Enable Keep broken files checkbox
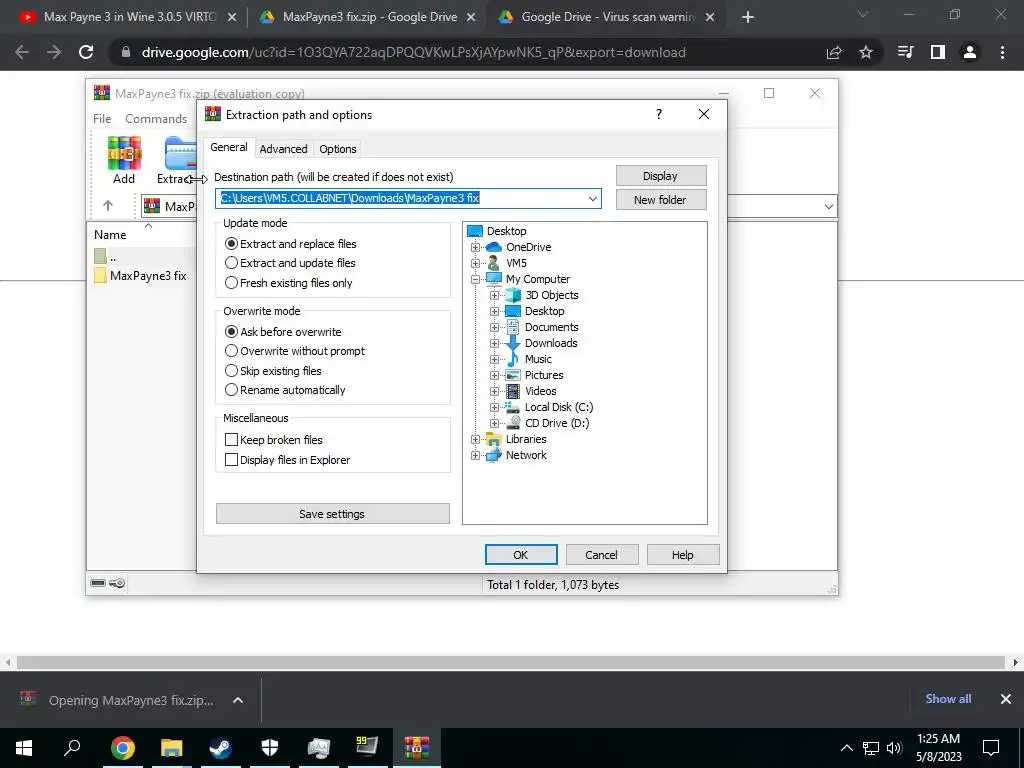The height and width of the screenshot is (768, 1024). coord(231,440)
